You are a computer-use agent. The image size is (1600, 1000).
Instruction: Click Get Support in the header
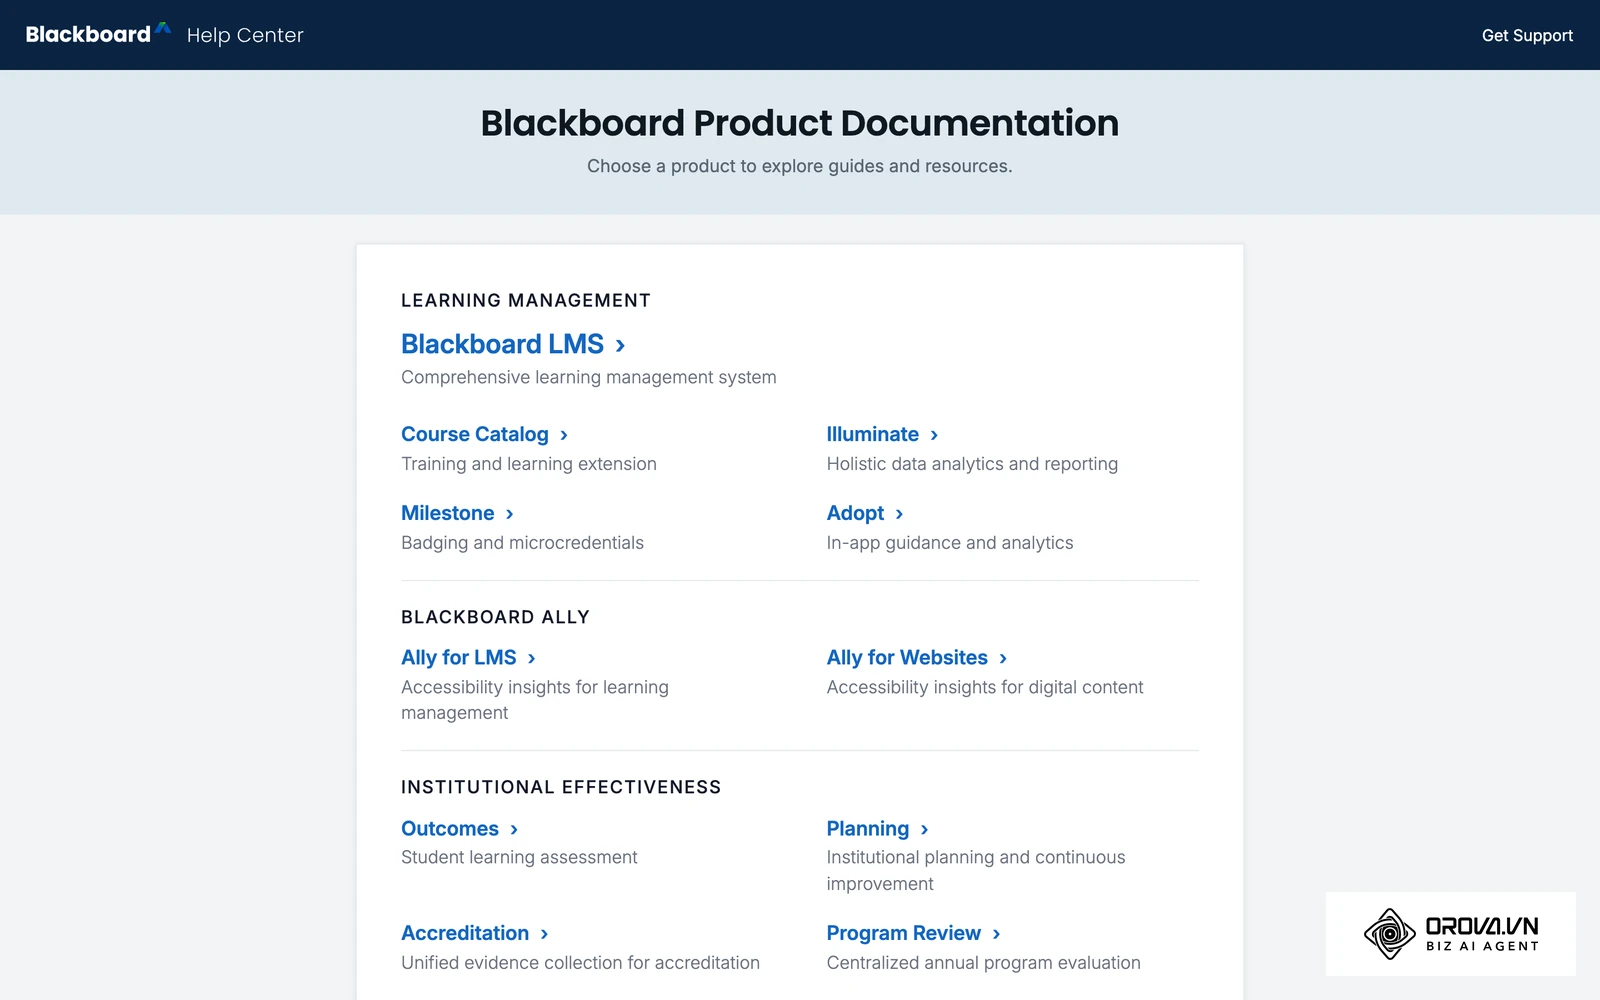1527,35
